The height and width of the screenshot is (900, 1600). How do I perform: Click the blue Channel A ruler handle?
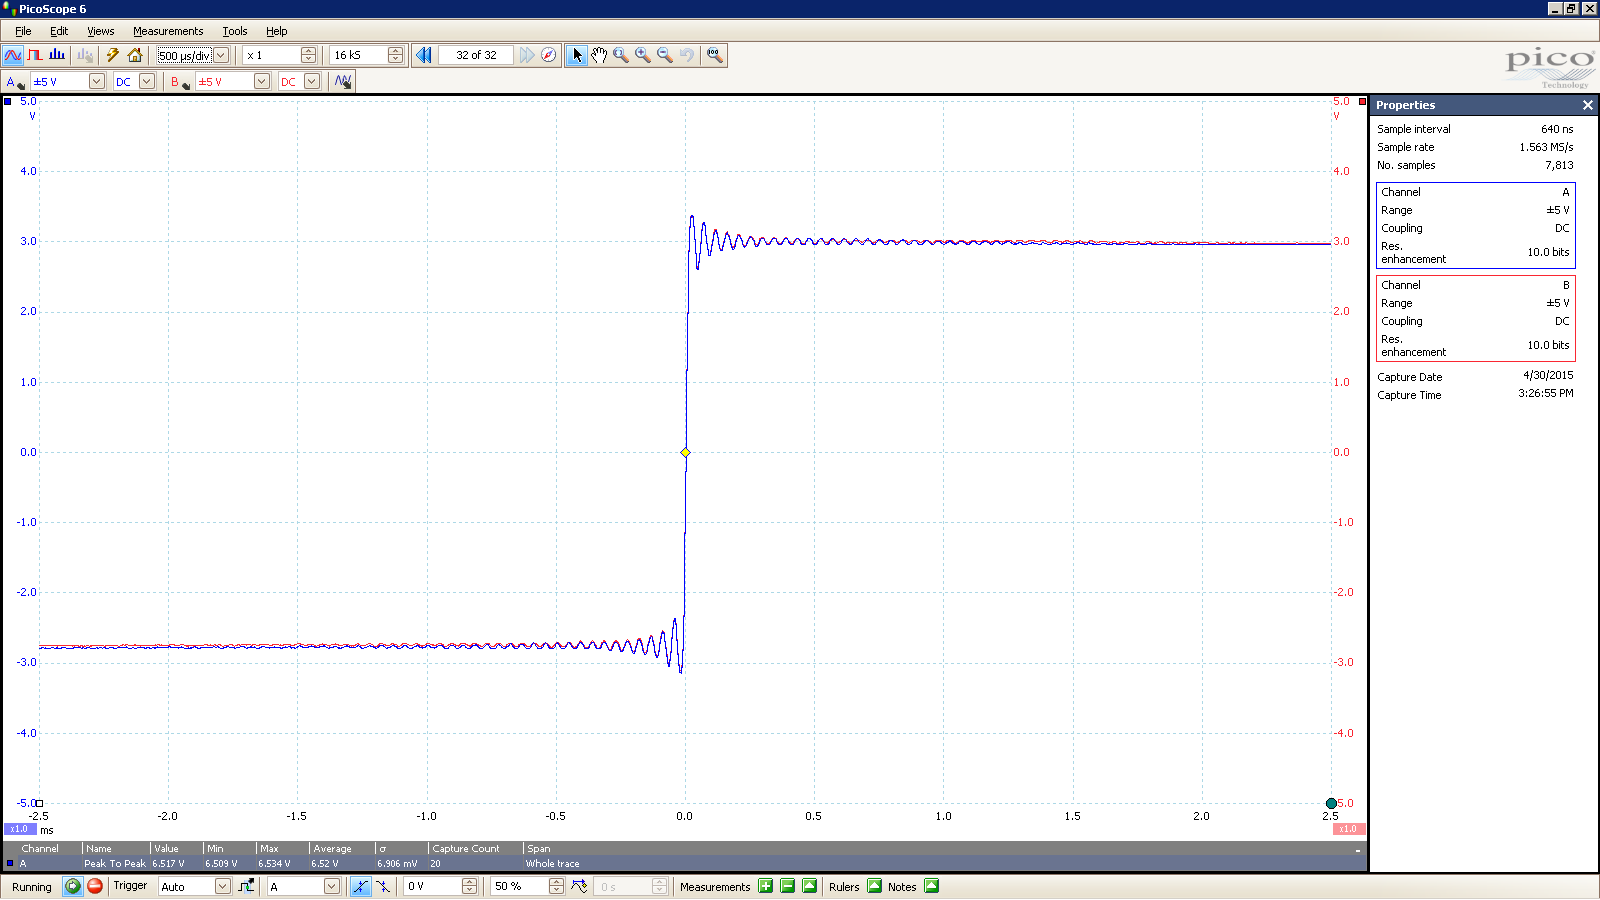[x=8, y=101]
